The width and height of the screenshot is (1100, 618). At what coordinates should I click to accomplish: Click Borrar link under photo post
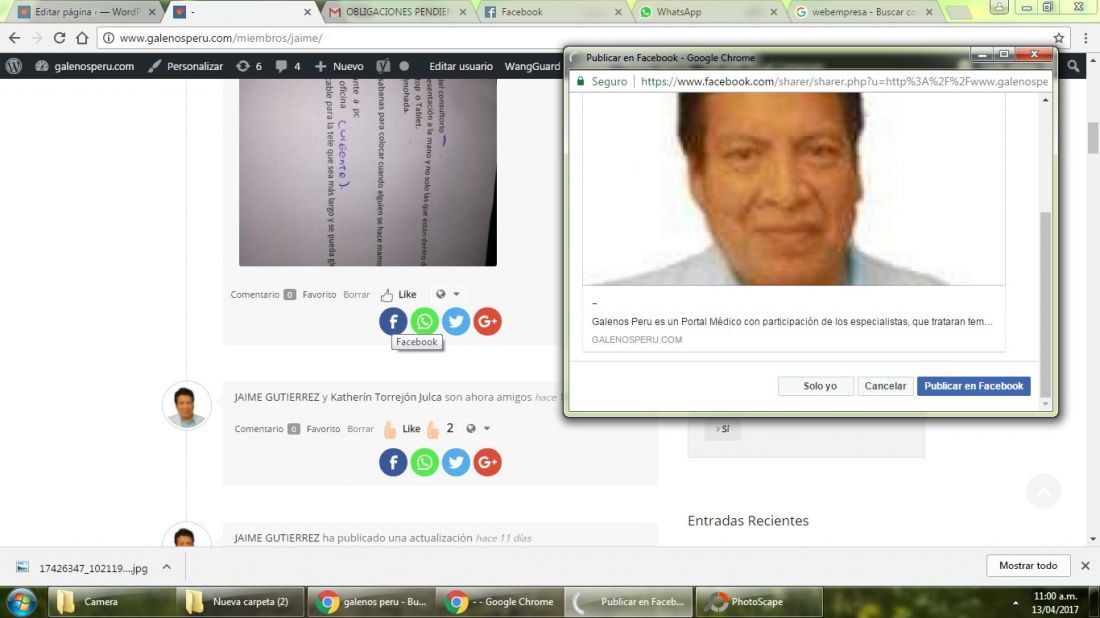356,295
